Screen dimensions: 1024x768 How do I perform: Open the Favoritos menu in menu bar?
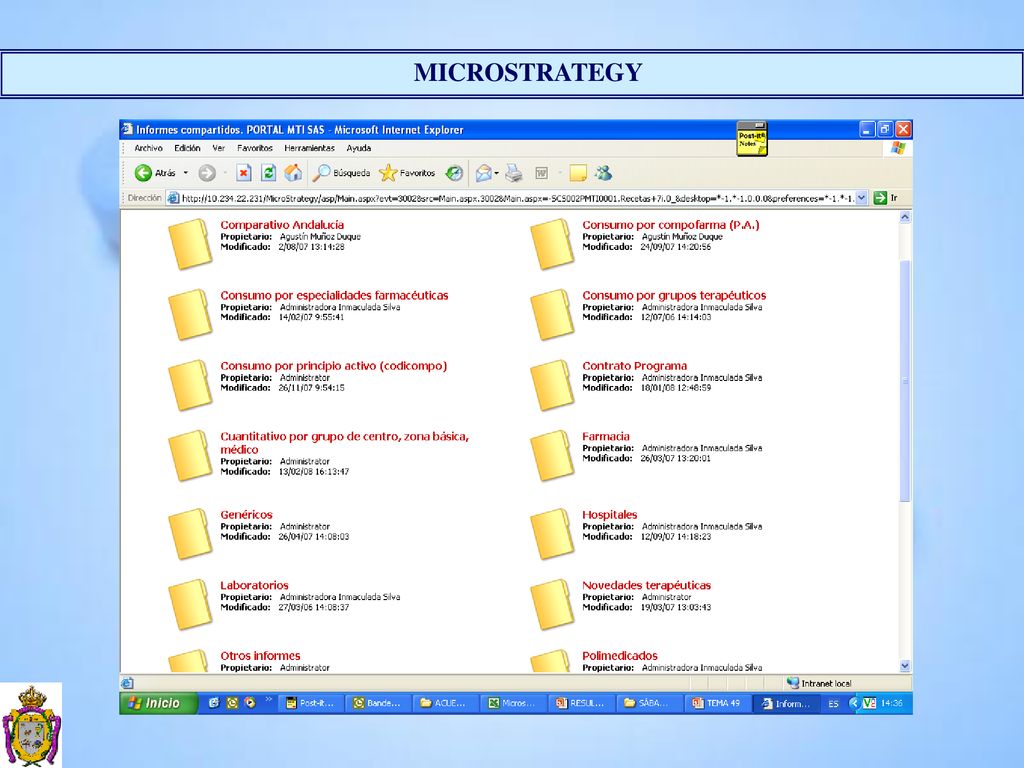[x=255, y=148]
